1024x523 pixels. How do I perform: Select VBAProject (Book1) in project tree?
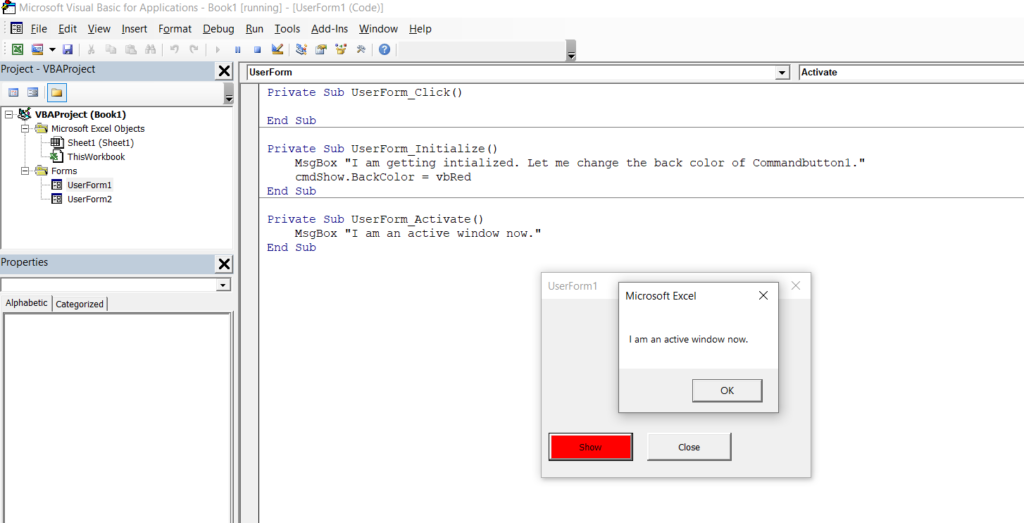pyautogui.click(x=80, y=114)
